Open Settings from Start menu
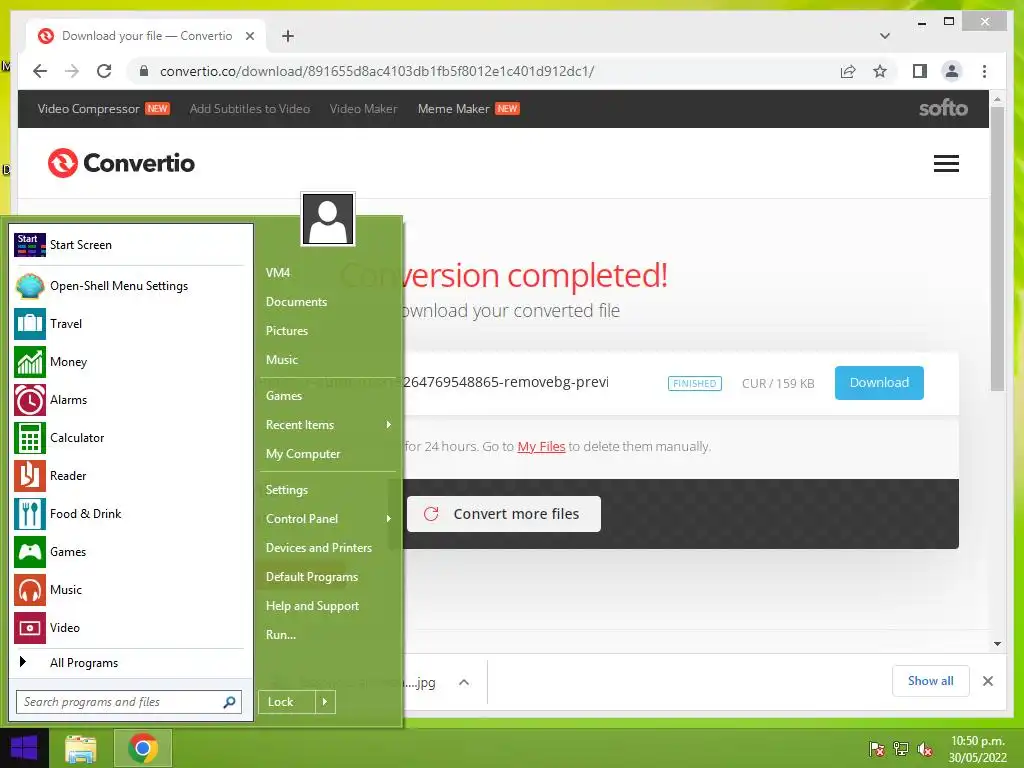1024x768 pixels. point(287,490)
